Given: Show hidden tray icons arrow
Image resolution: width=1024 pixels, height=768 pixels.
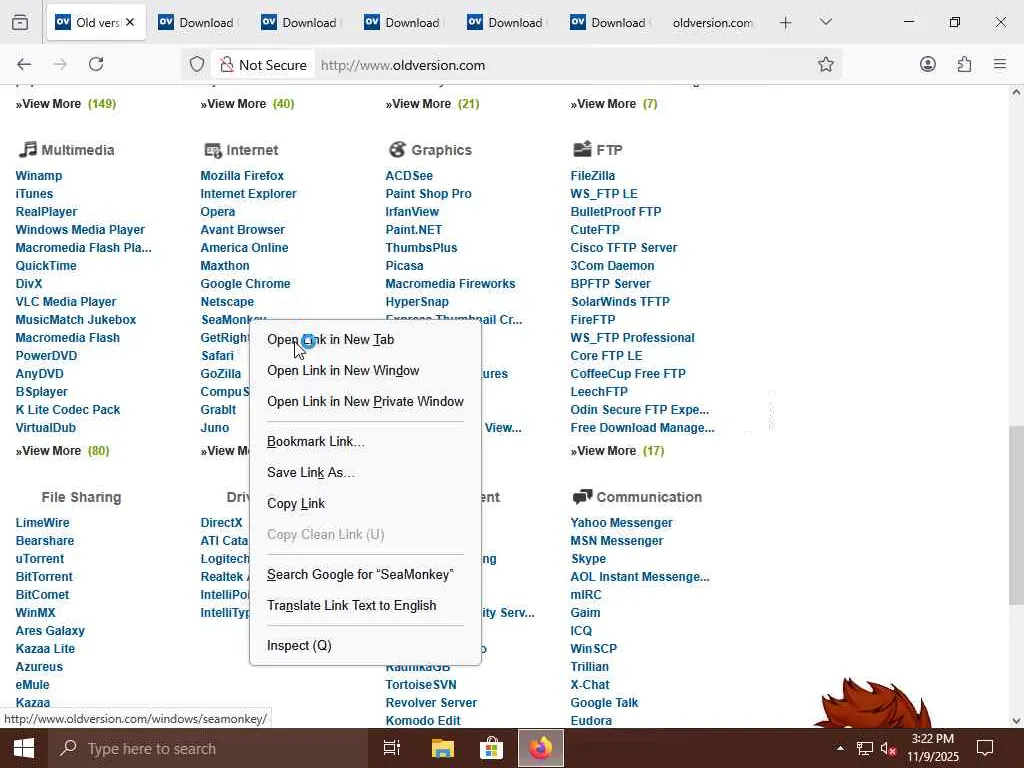Looking at the screenshot, I should click(x=840, y=748).
